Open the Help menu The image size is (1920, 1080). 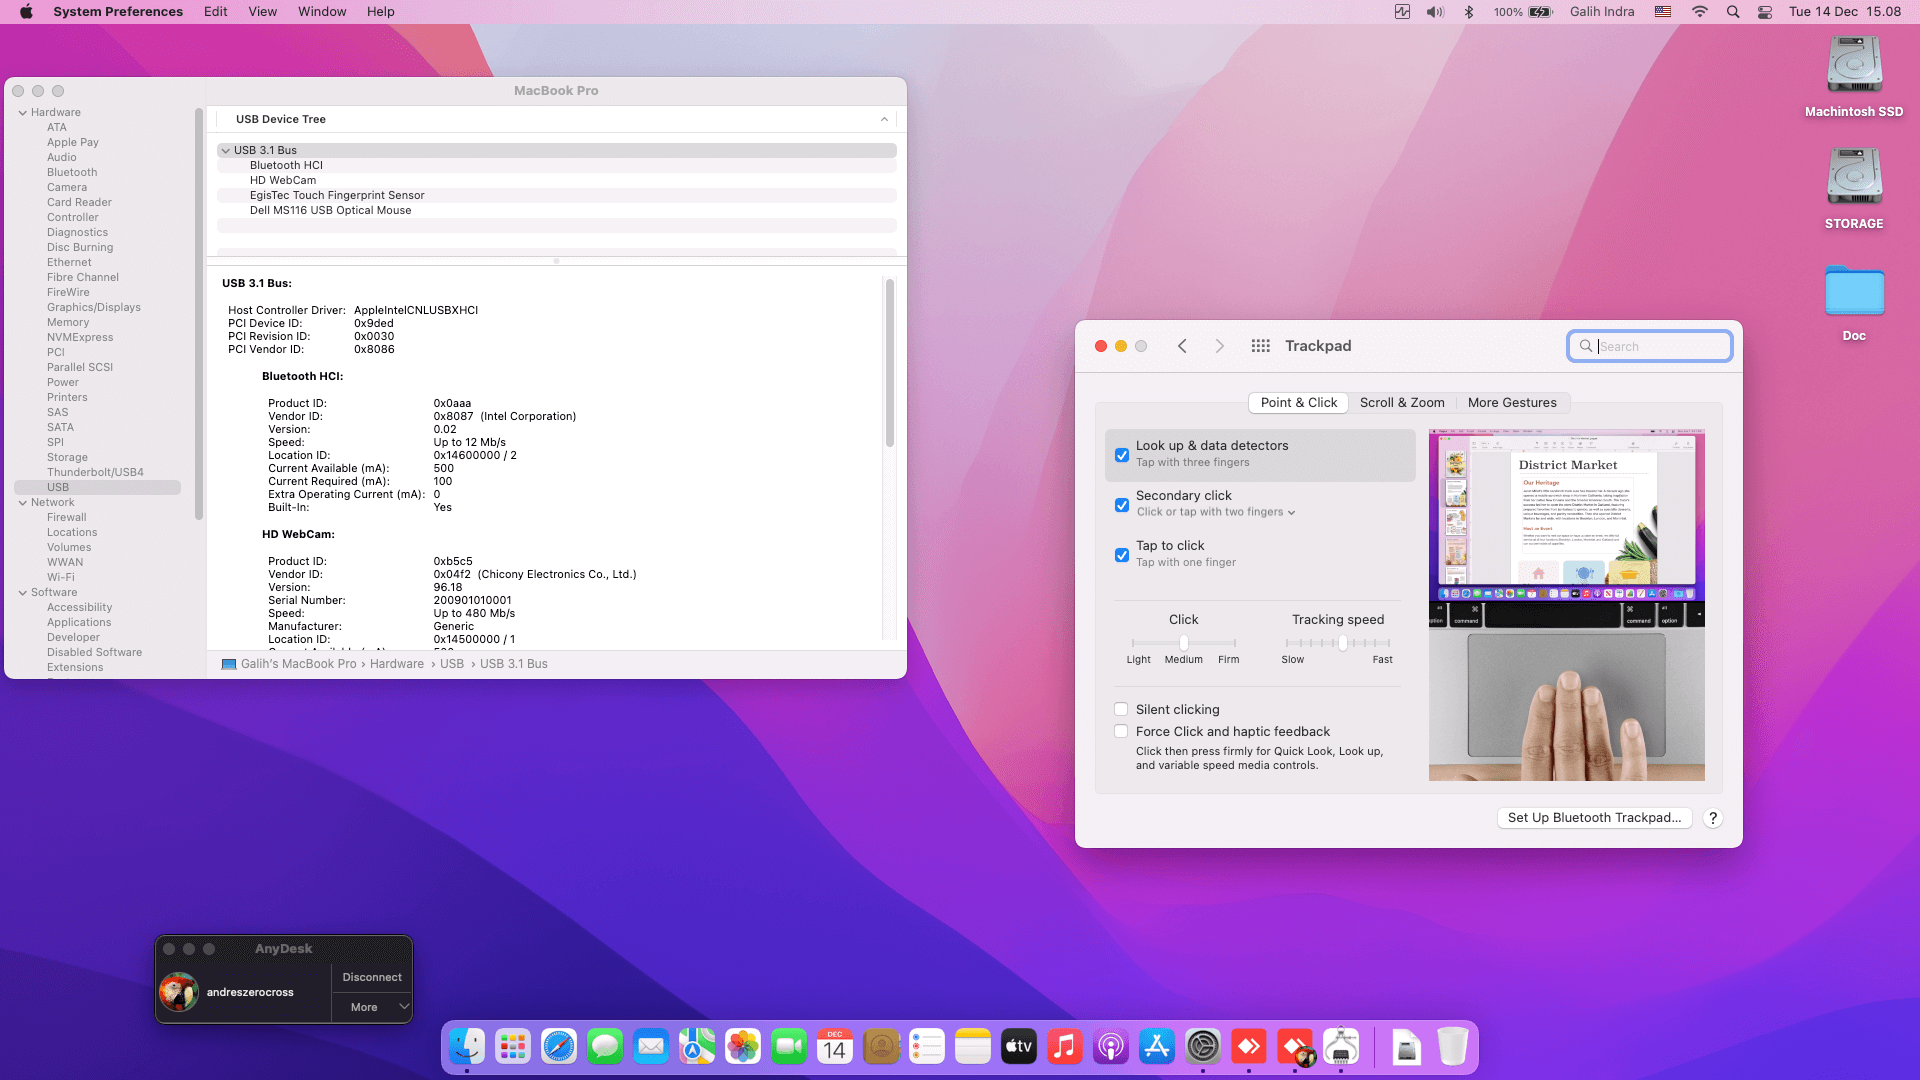coord(380,12)
